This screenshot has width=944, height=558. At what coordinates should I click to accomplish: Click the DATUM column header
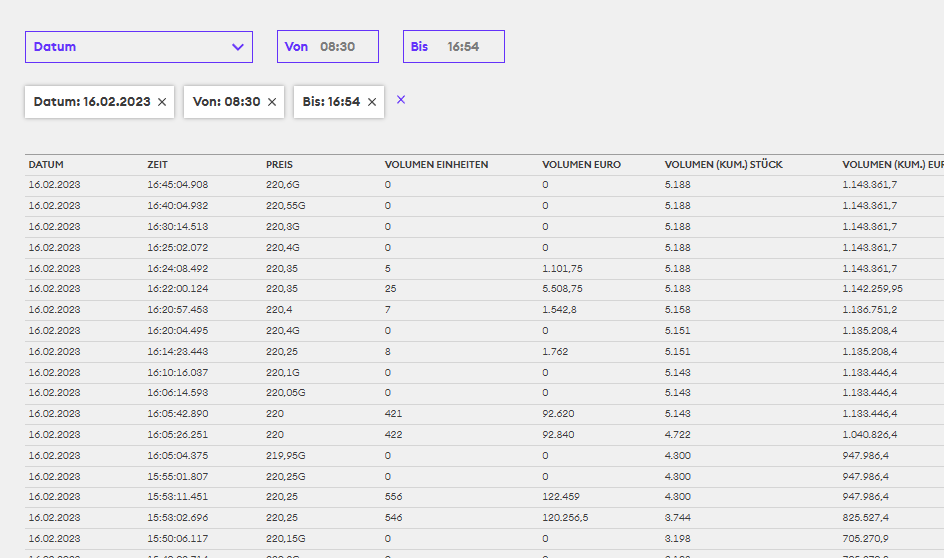[x=46, y=165]
